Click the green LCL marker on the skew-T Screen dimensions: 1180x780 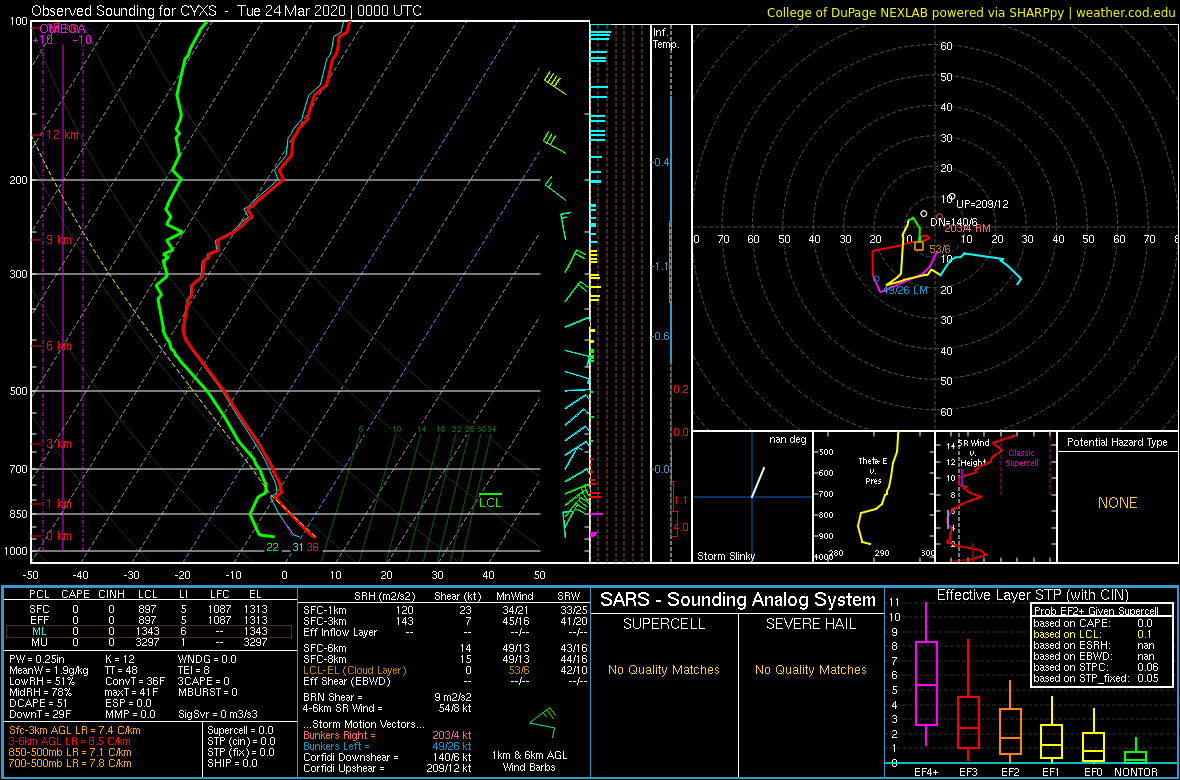(489, 501)
